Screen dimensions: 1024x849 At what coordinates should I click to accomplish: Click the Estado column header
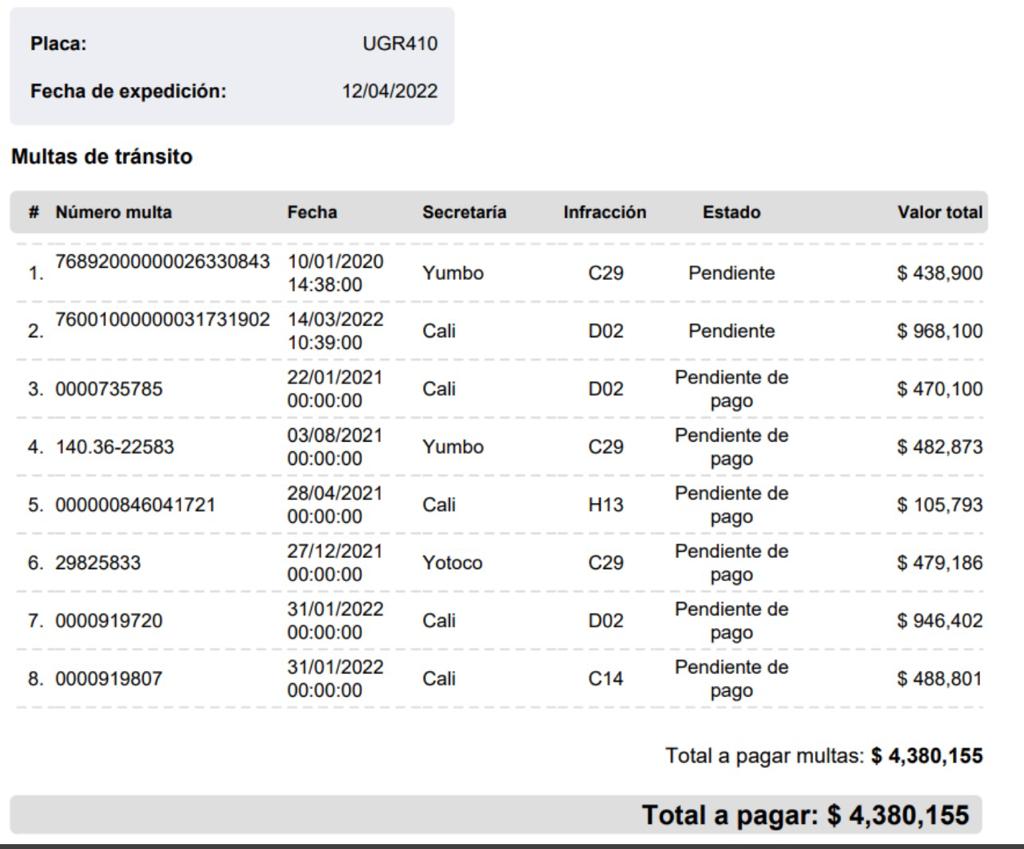731,212
